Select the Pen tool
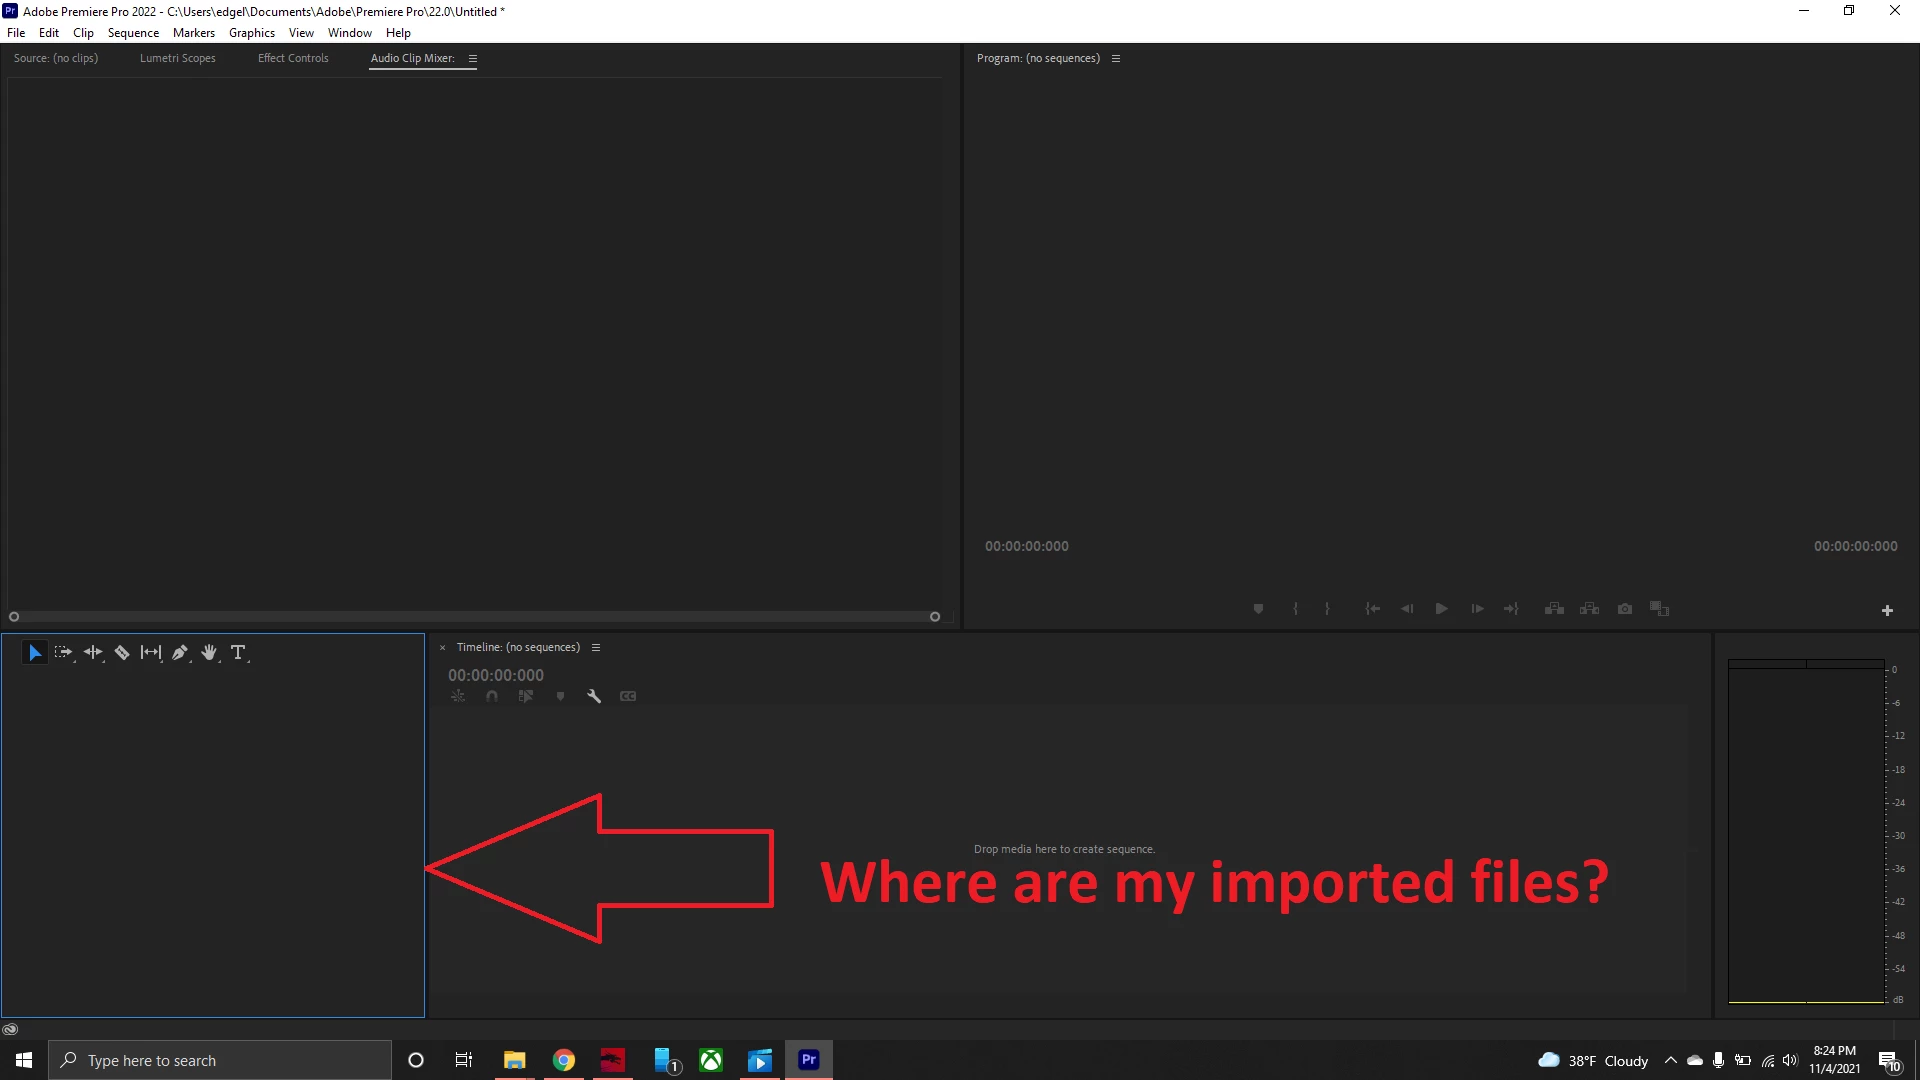The image size is (1920, 1080). (180, 653)
